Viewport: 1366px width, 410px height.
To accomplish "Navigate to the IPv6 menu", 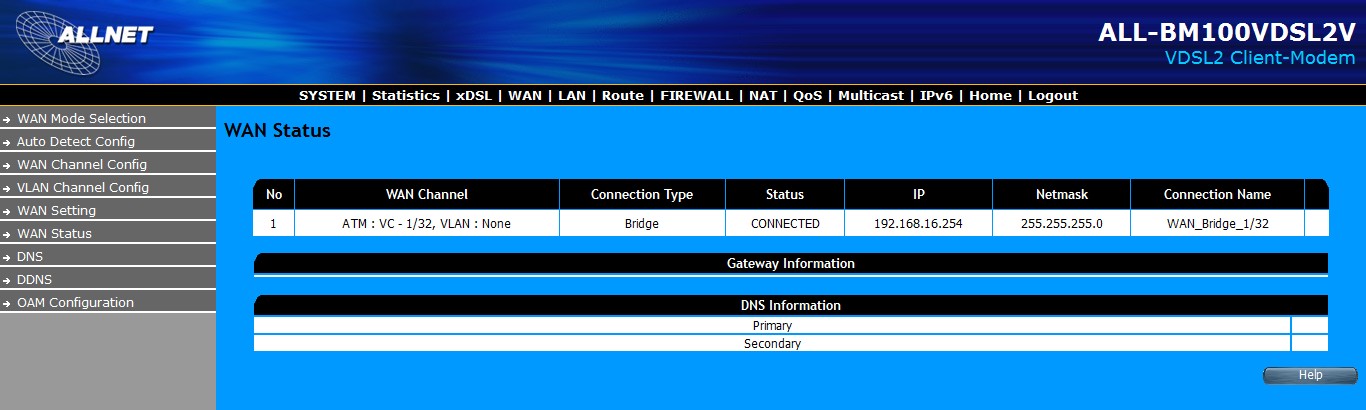I will pos(937,96).
